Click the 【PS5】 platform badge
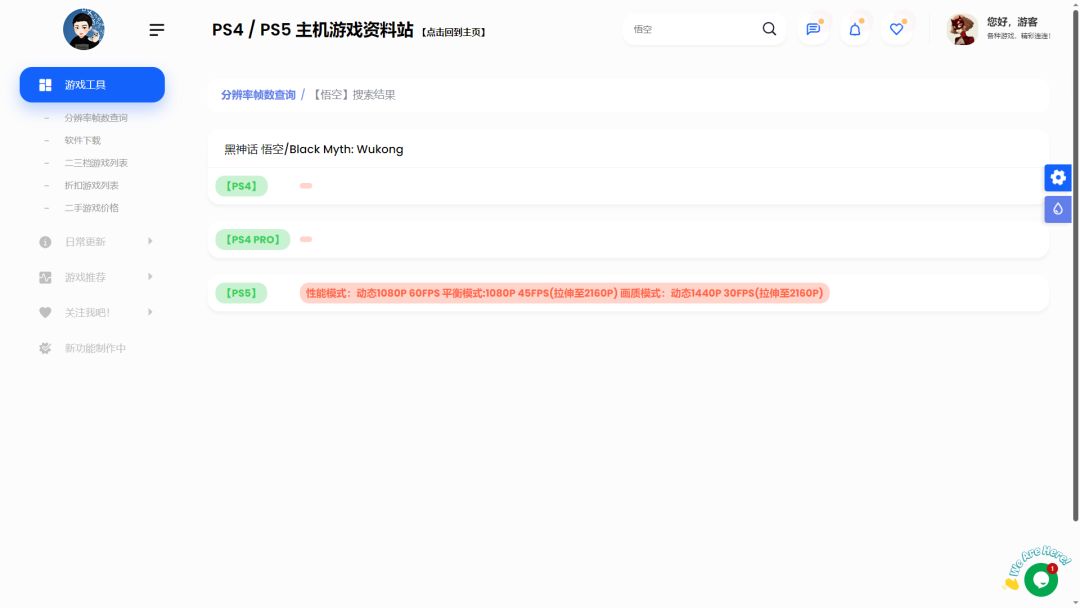Image resolution: width=1080 pixels, height=608 pixels. pyautogui.click(x=241, y=293)
